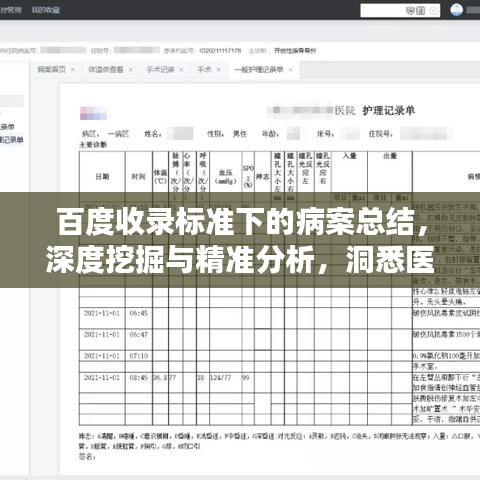Click the 神志 legend line below the table

pyautogui.click(x=279, y=436)
